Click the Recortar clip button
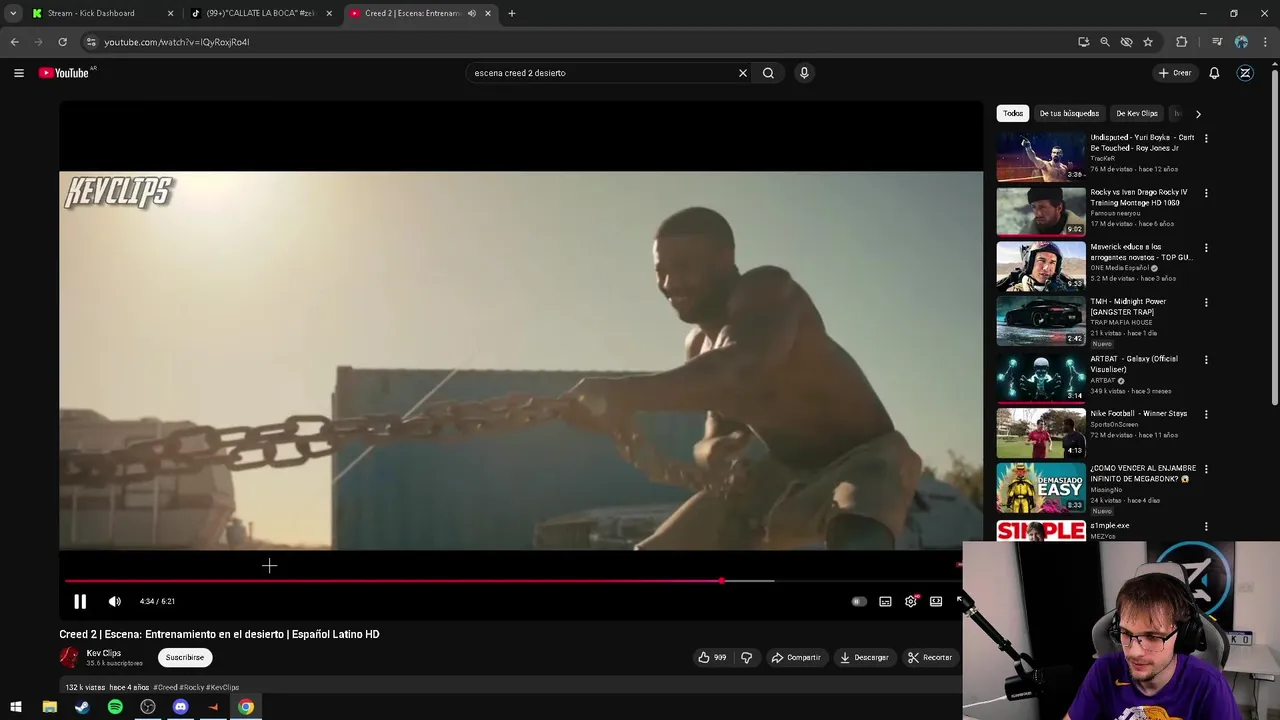Screen dimensions: 1280x720 (930, 657)
